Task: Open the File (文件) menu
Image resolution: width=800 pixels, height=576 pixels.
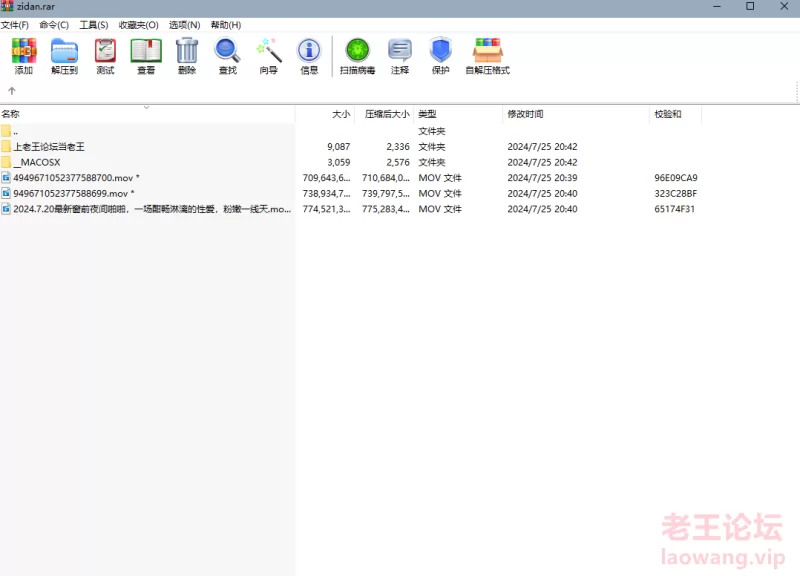Action: (x=15, y=25)
